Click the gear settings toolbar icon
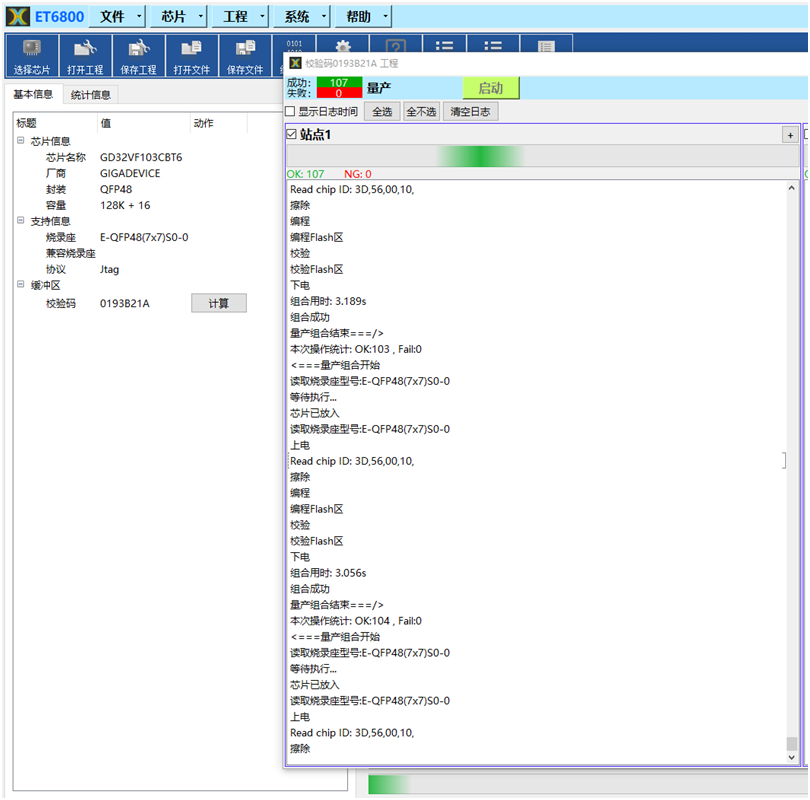810x800 pixels. tap(343, 45)
